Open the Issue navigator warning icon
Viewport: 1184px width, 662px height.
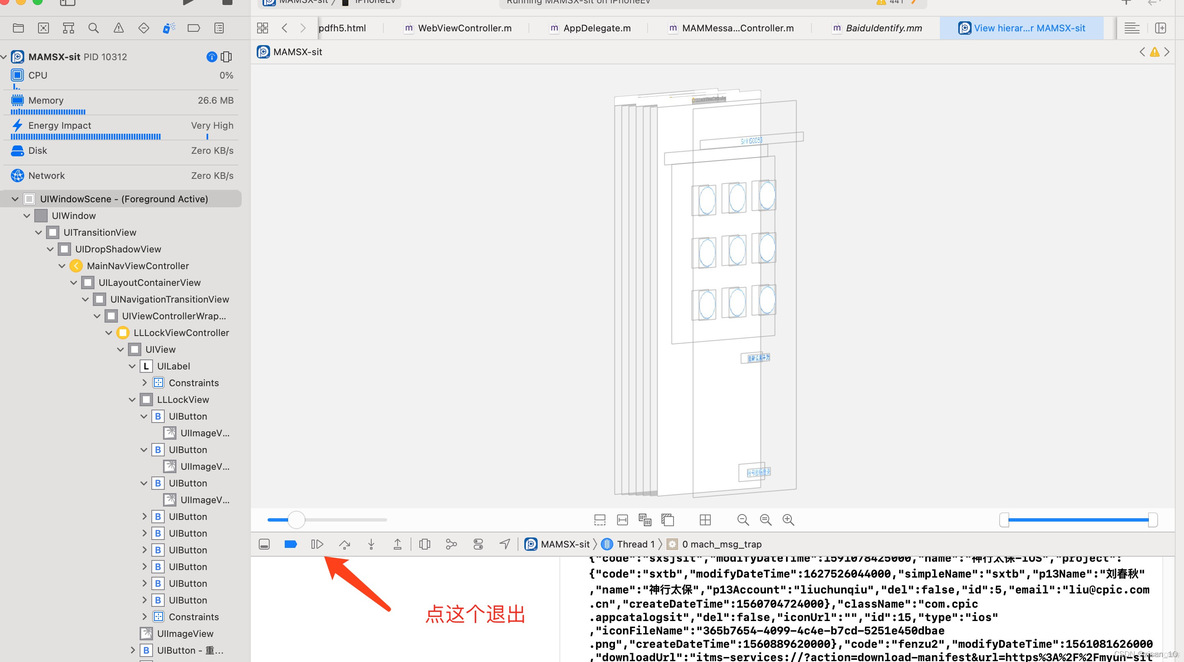[119, 28]
